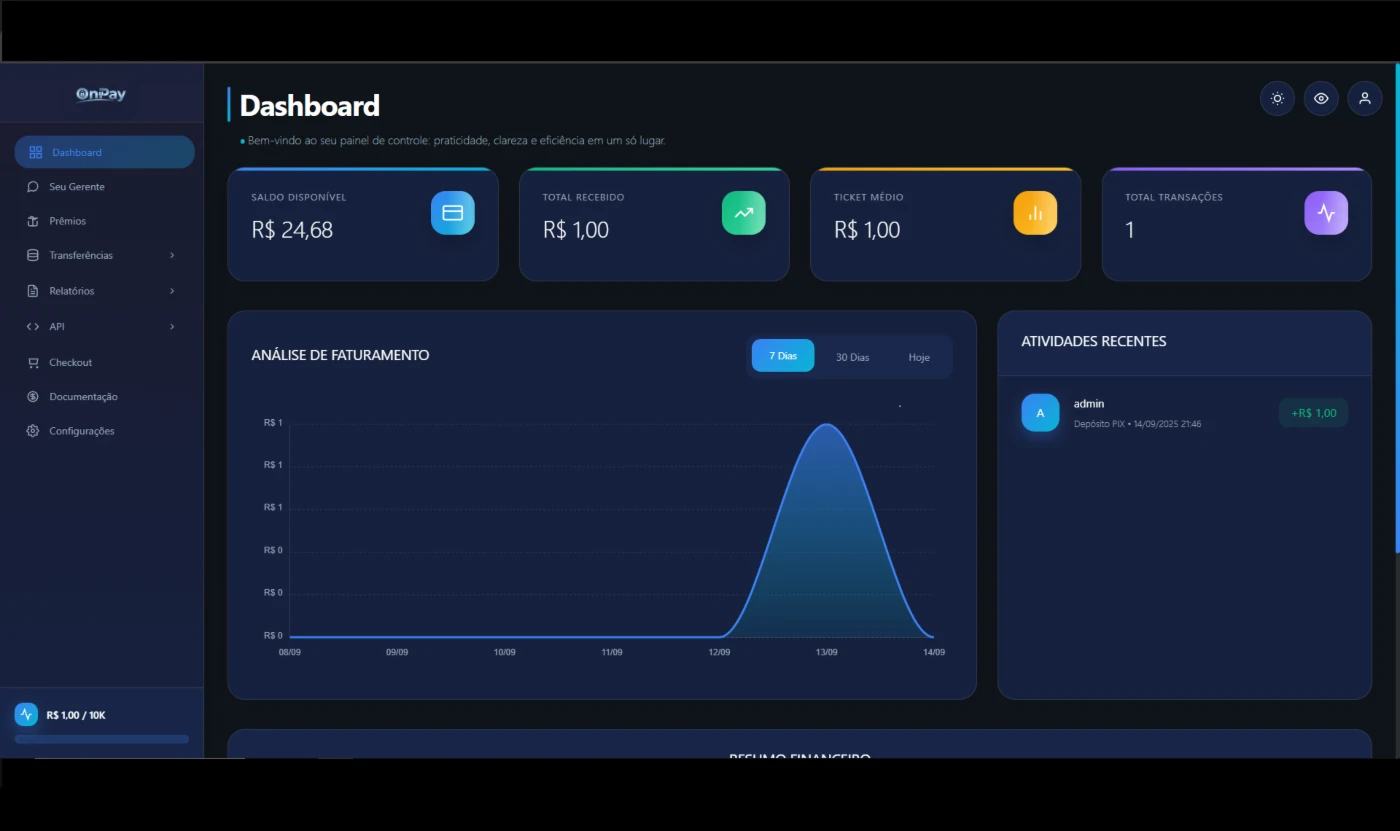Viewport: 1400px width, 831px height.
Task: Click the credit card icon on Saldo Disponível
Action: [x=452, y=213]
